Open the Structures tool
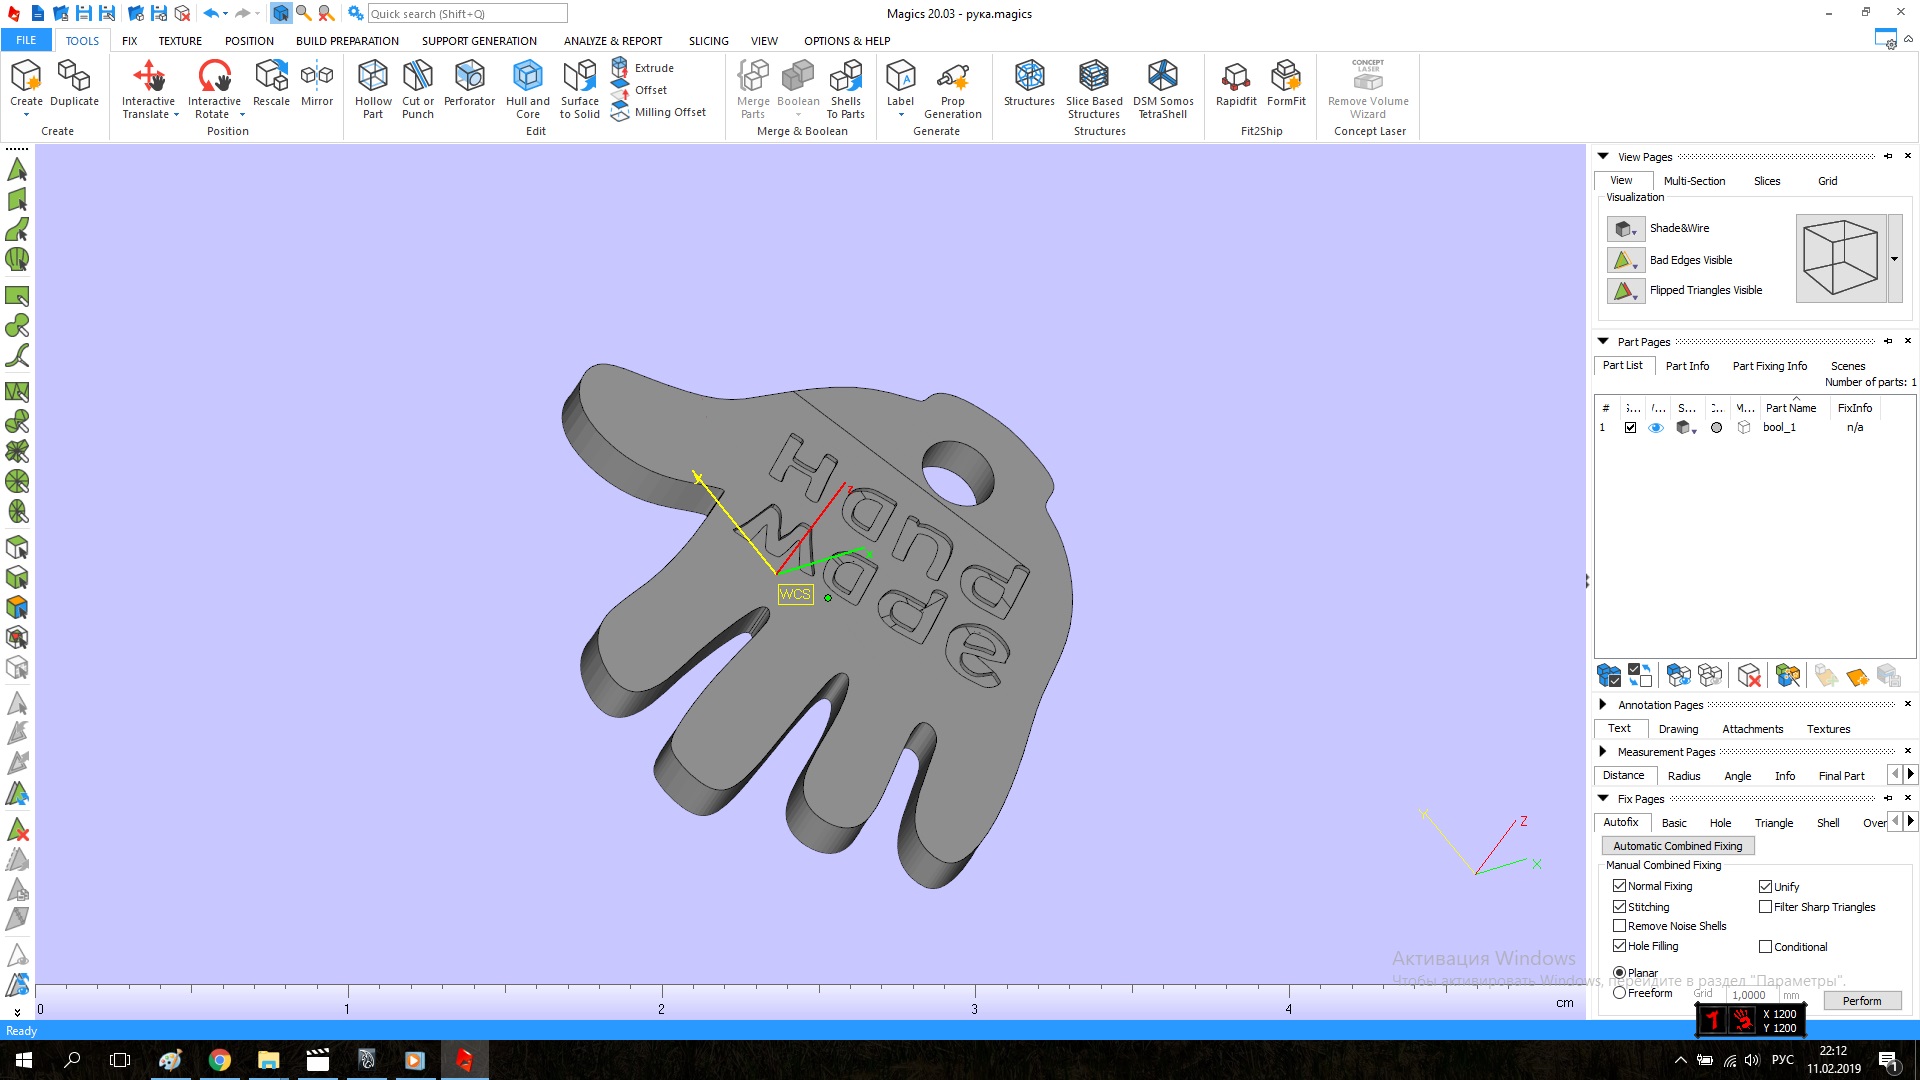 [x=1029, y=82]
